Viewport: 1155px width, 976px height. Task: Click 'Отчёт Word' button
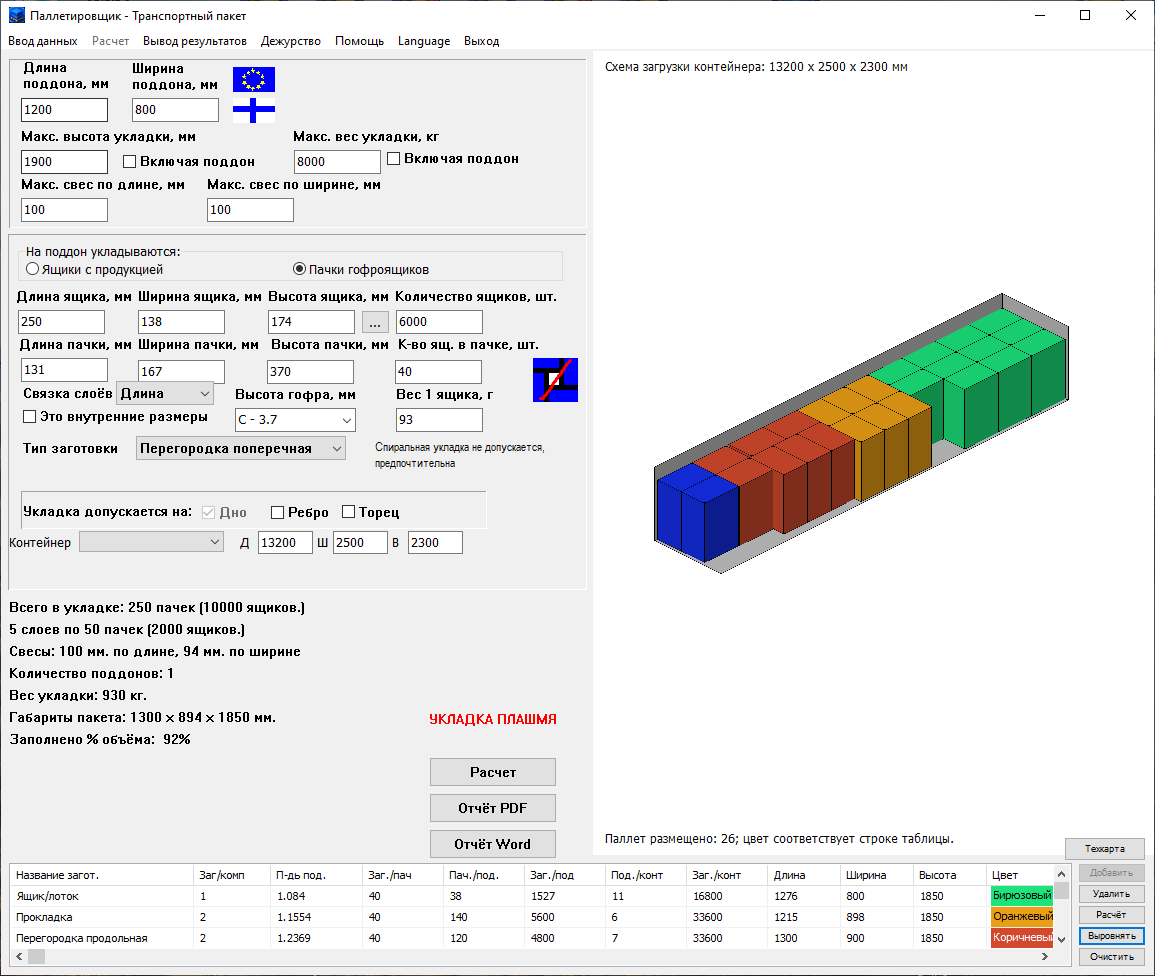[x=493, y=844]
